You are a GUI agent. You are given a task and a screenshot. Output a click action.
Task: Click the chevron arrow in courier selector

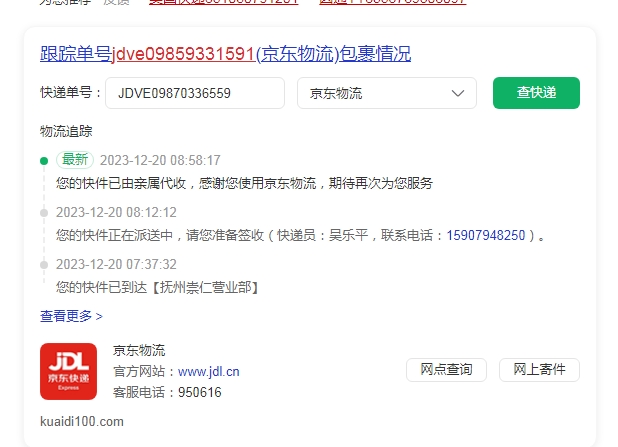[458, 93]
